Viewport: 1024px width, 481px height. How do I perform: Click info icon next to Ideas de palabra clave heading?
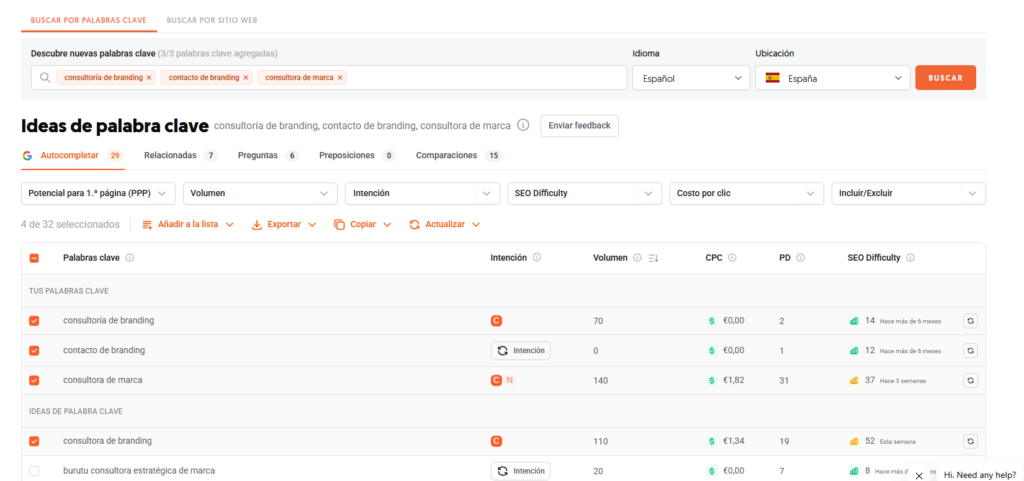coord(523,126)
